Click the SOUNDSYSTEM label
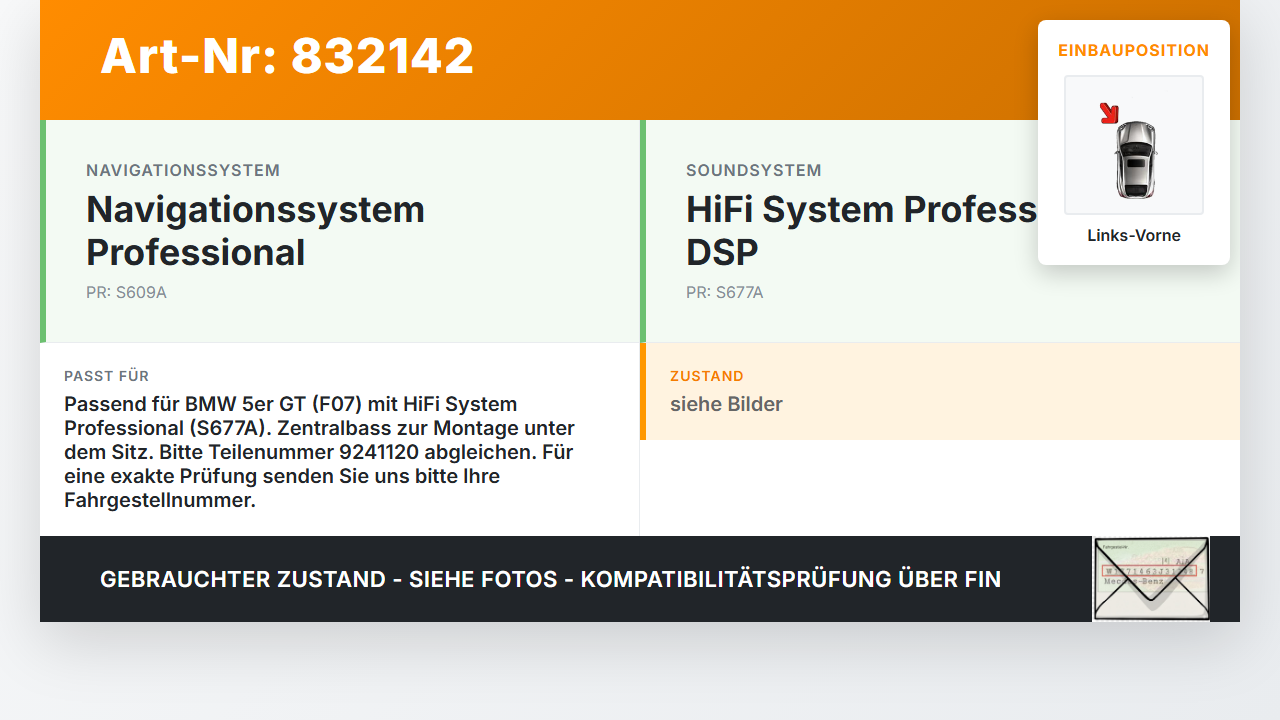The height and width of the screenshot is (720, 1280). pyautogui.click(x=754, y=171)
